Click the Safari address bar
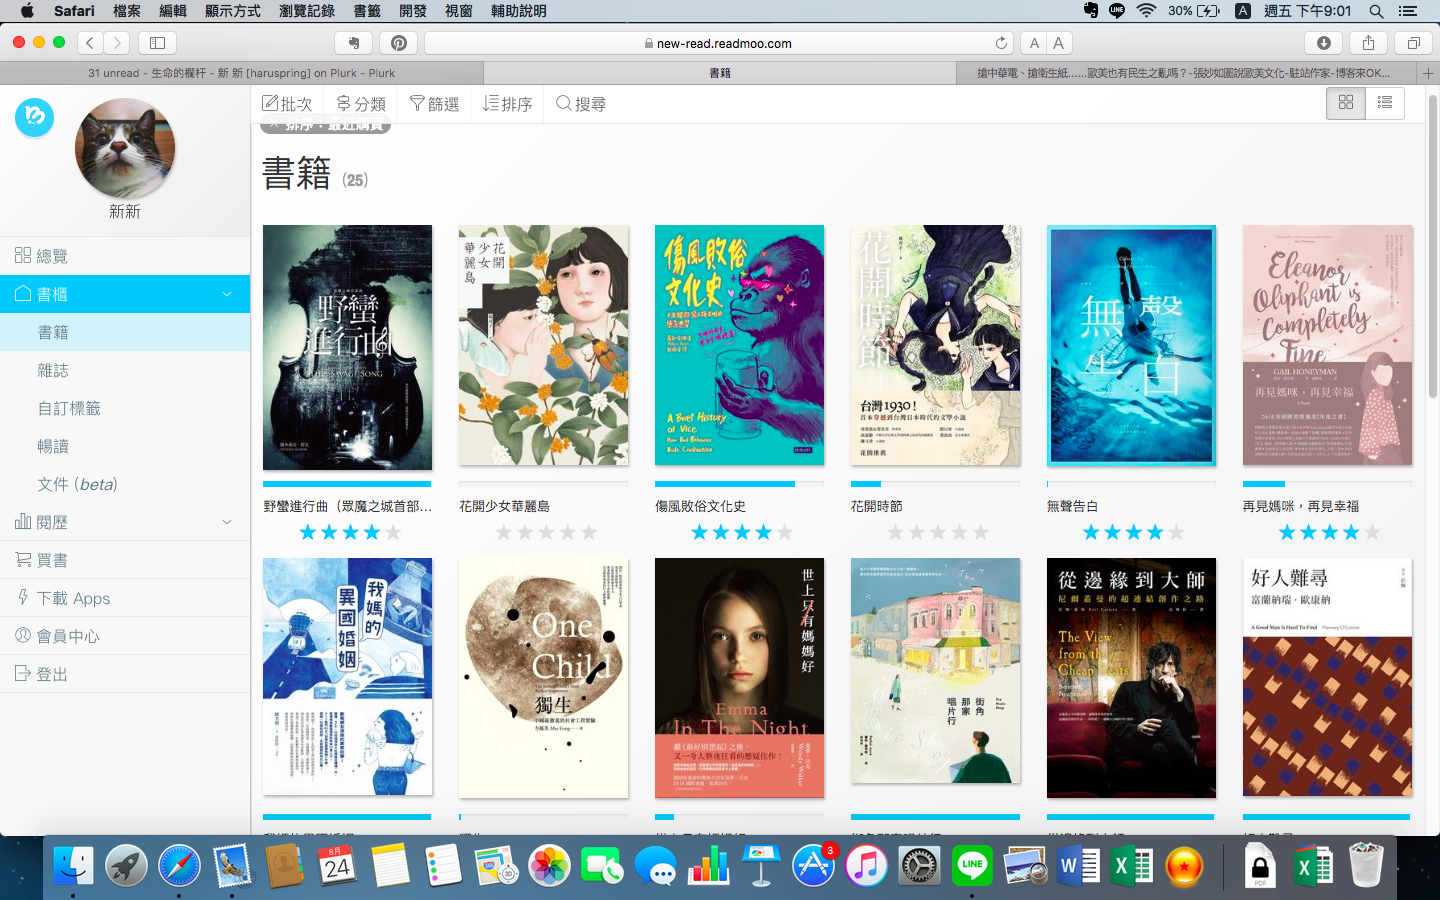The image size is (1440, 900). pyautogui.click(x=717, y=43)
